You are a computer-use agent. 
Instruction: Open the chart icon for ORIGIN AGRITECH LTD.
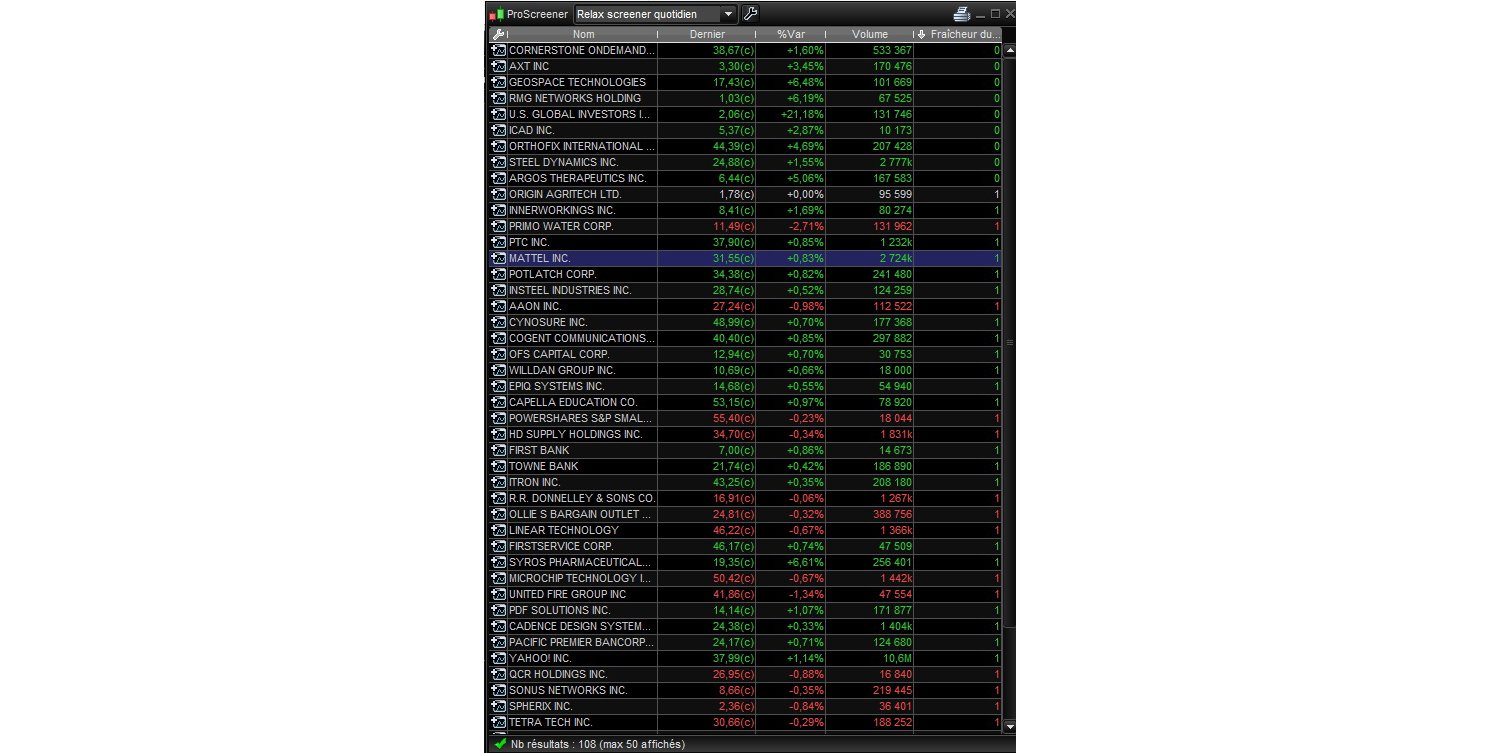499,194
